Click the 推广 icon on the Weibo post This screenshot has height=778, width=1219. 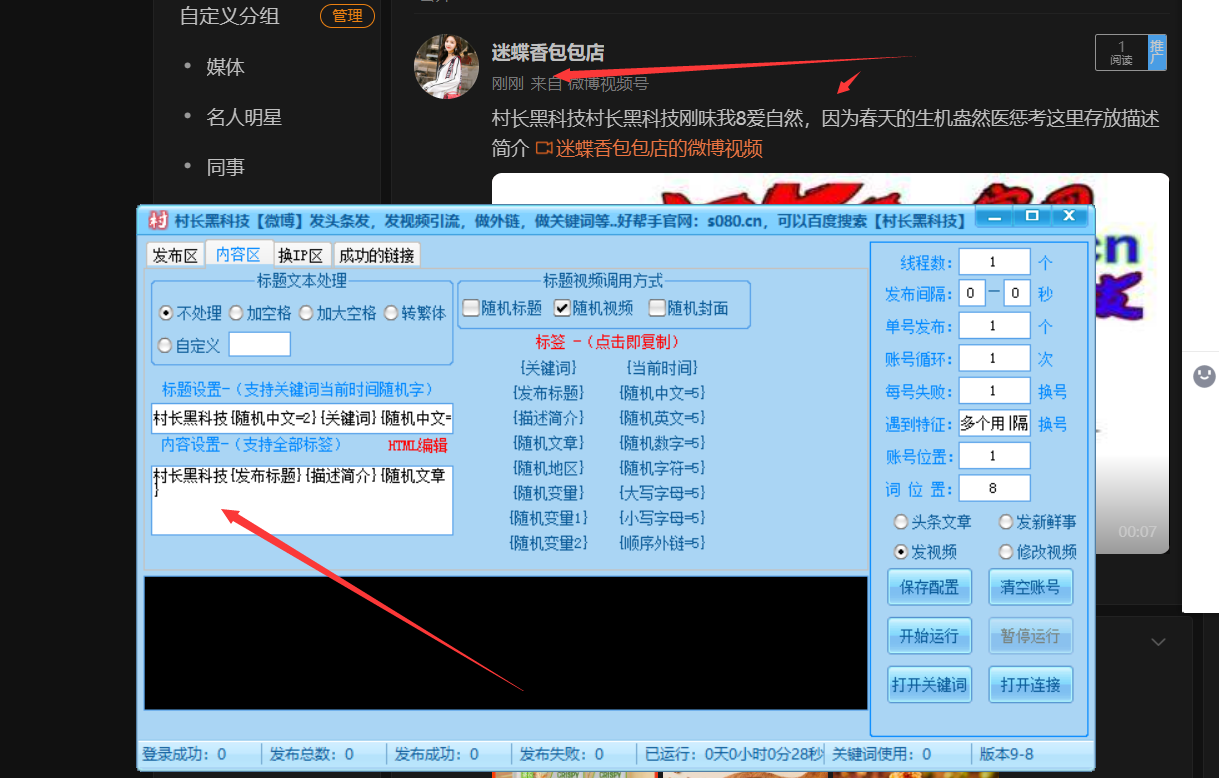(x=1156, y=52)
